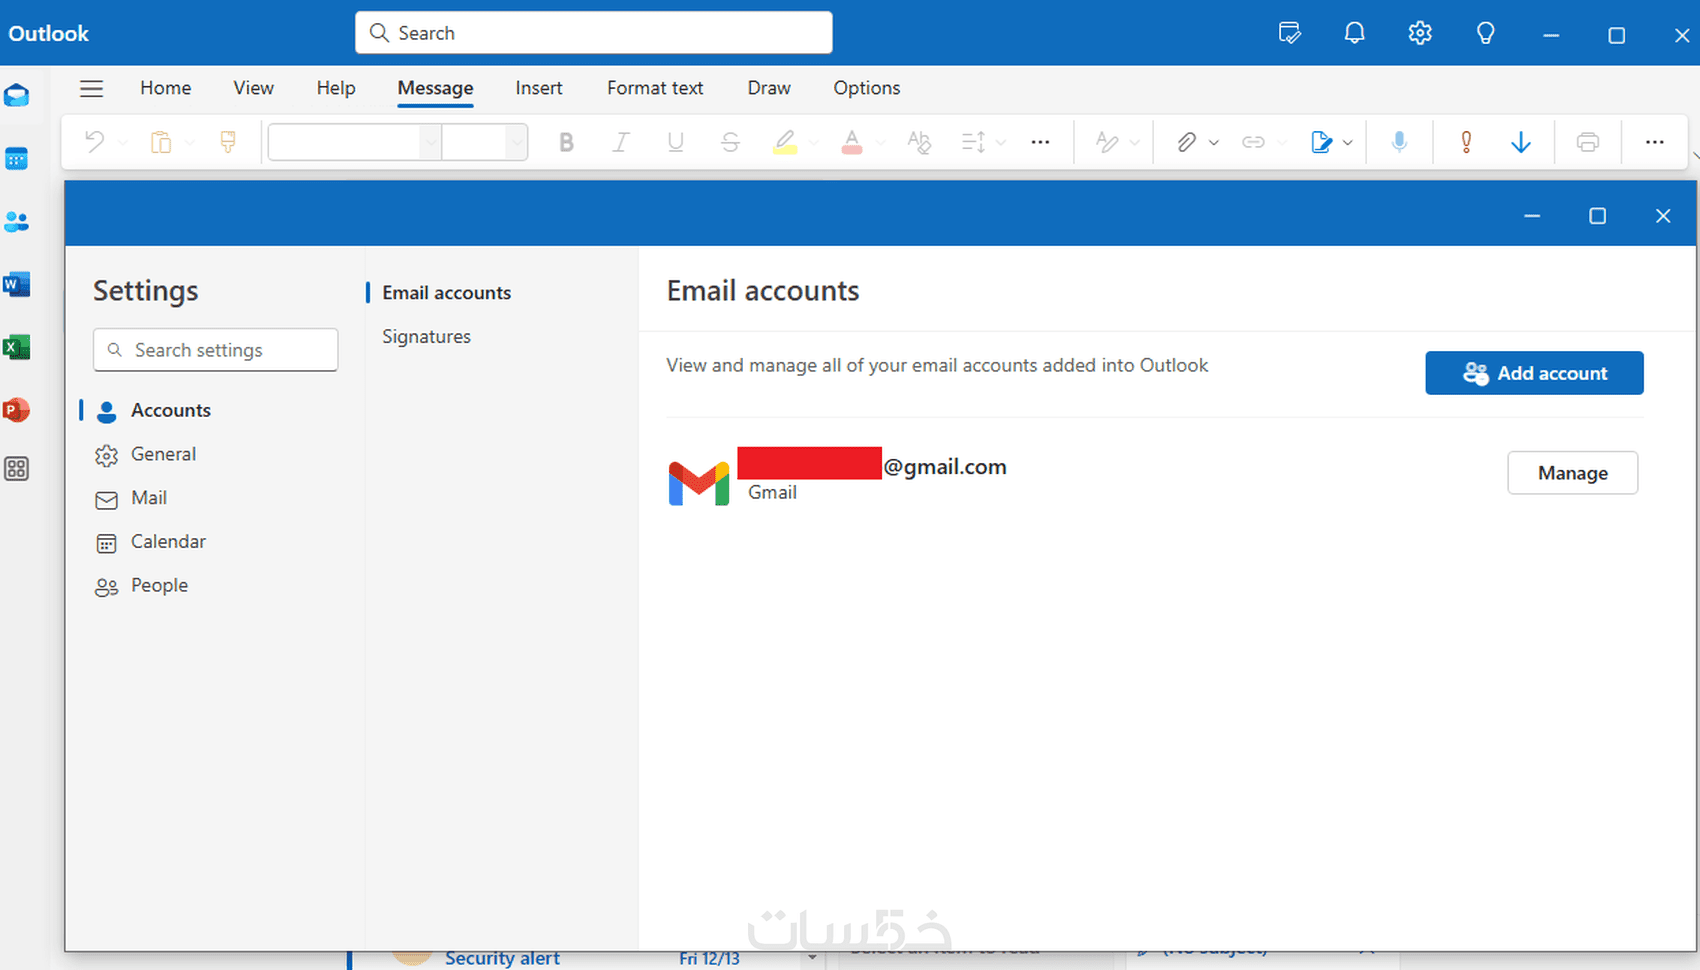Toggle underline formatting

pos(675,142)
